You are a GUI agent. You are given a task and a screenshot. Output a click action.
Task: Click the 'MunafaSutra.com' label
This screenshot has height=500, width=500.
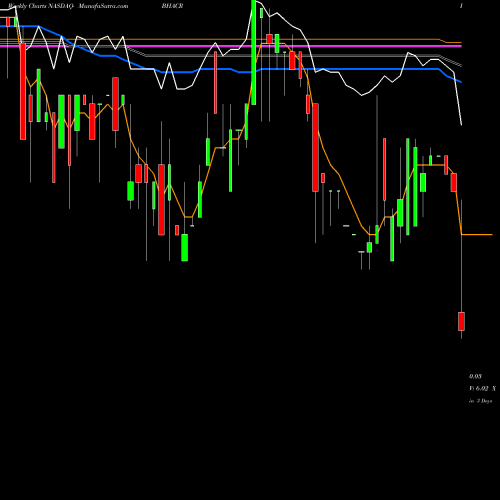click(103, 6)
